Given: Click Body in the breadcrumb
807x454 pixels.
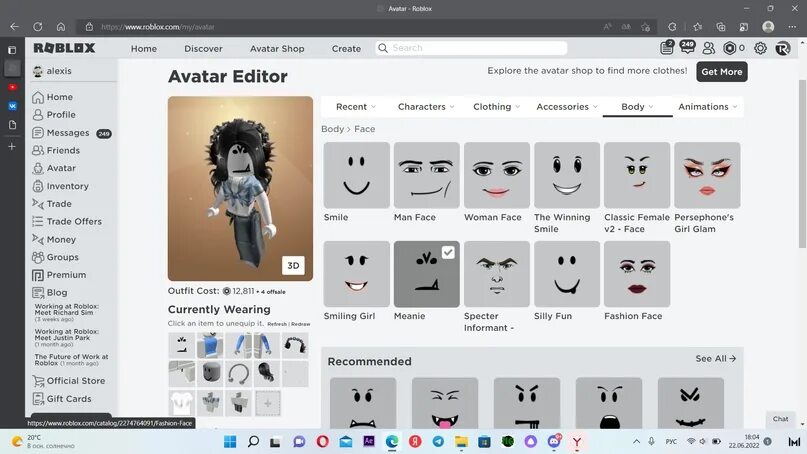Looking at the screenshot, I should [332, 129].
